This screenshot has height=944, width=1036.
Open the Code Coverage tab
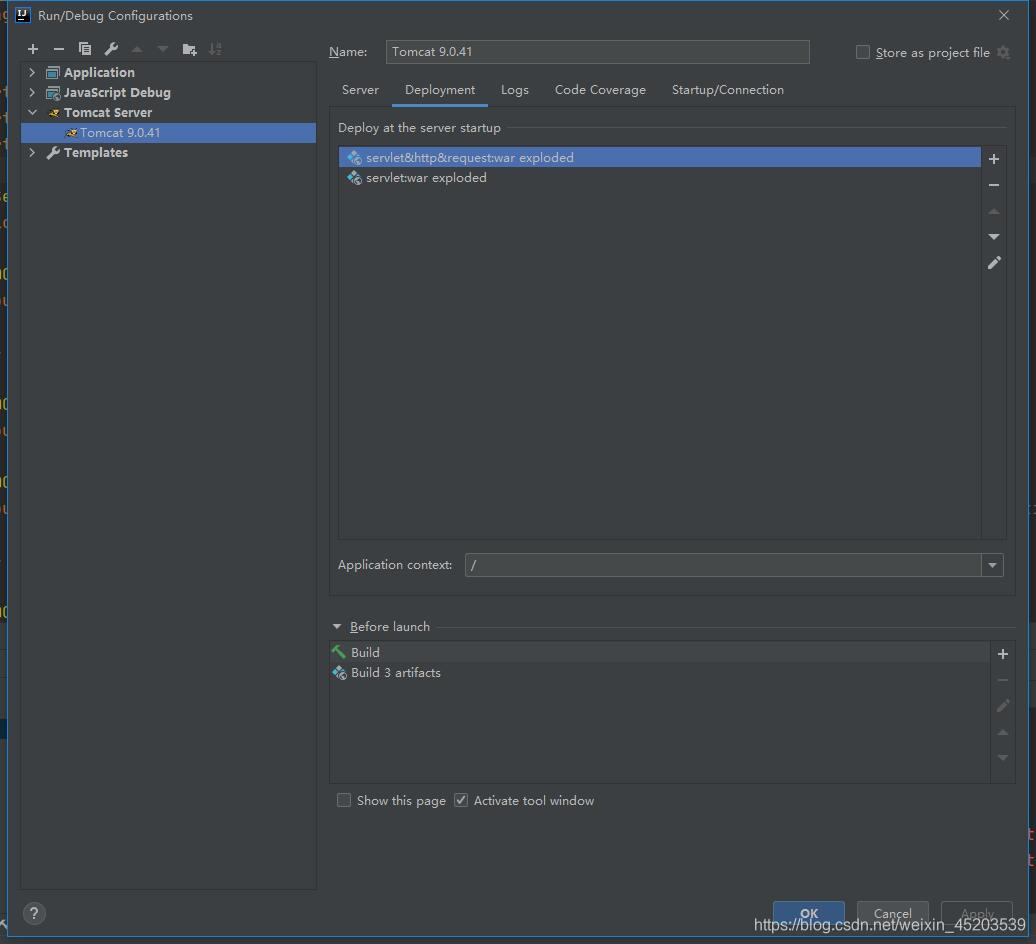click(x=601, y=90)
